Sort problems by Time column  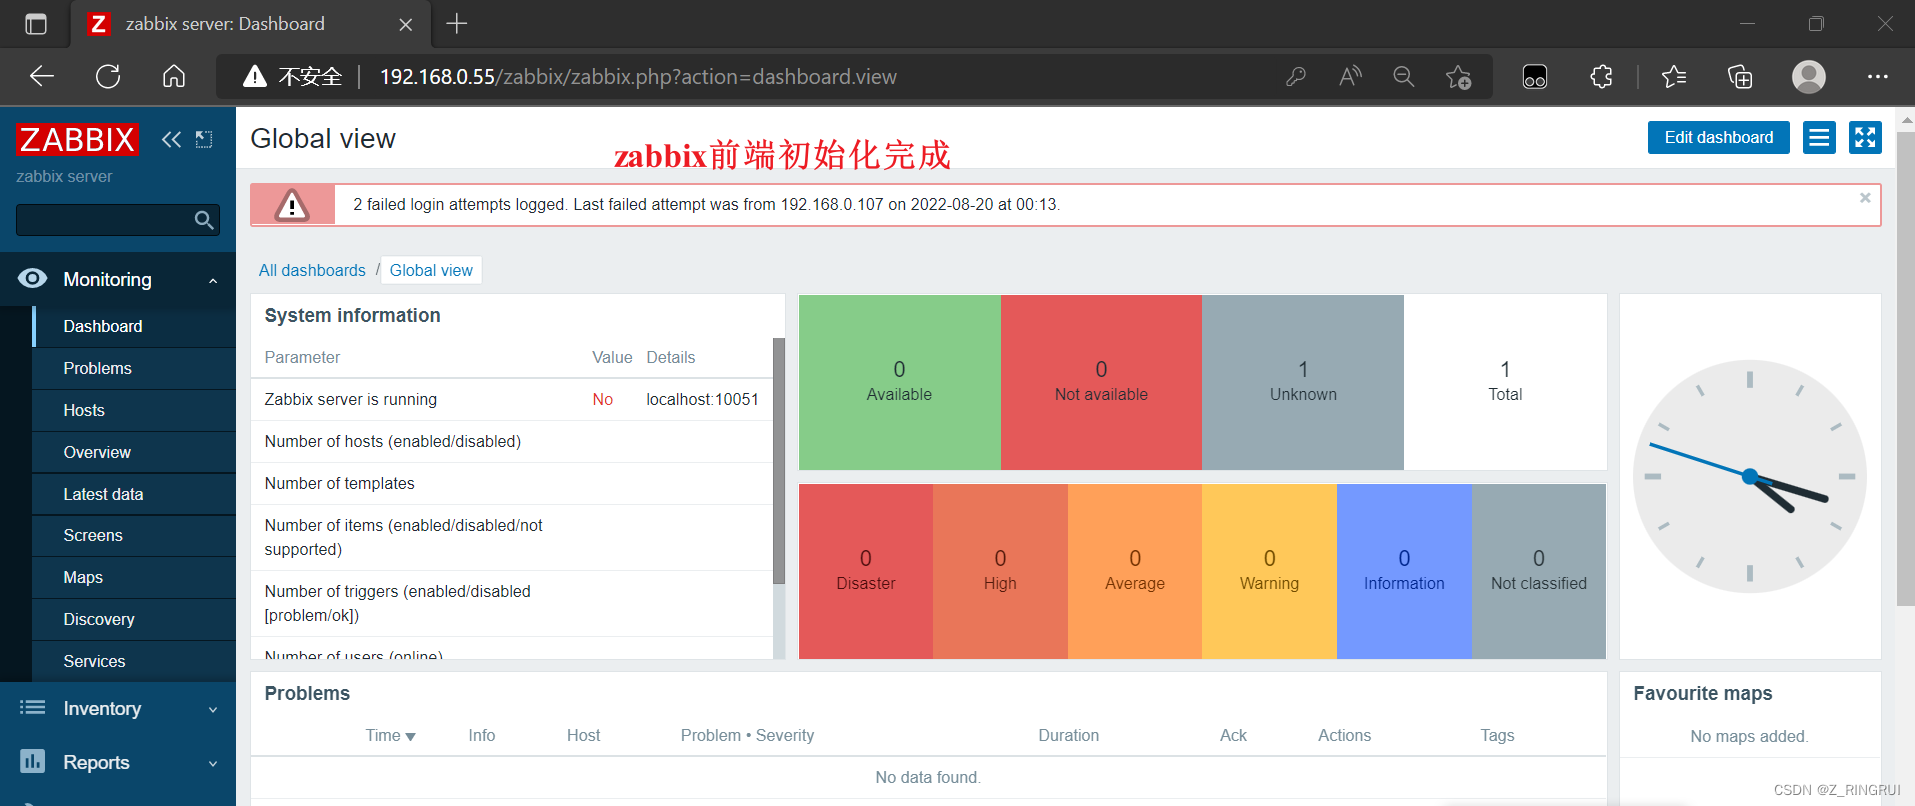pyautogui.click(x=390, y=735)
